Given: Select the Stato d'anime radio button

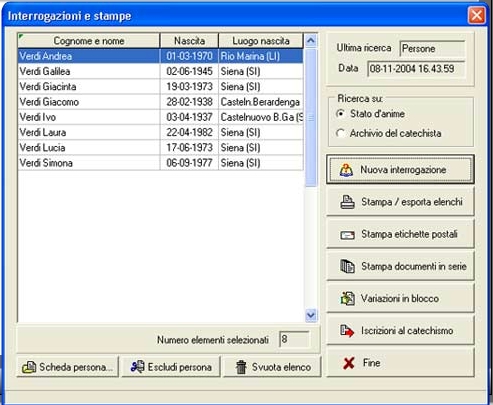Looking at the screenshot, I should point(340,114).
